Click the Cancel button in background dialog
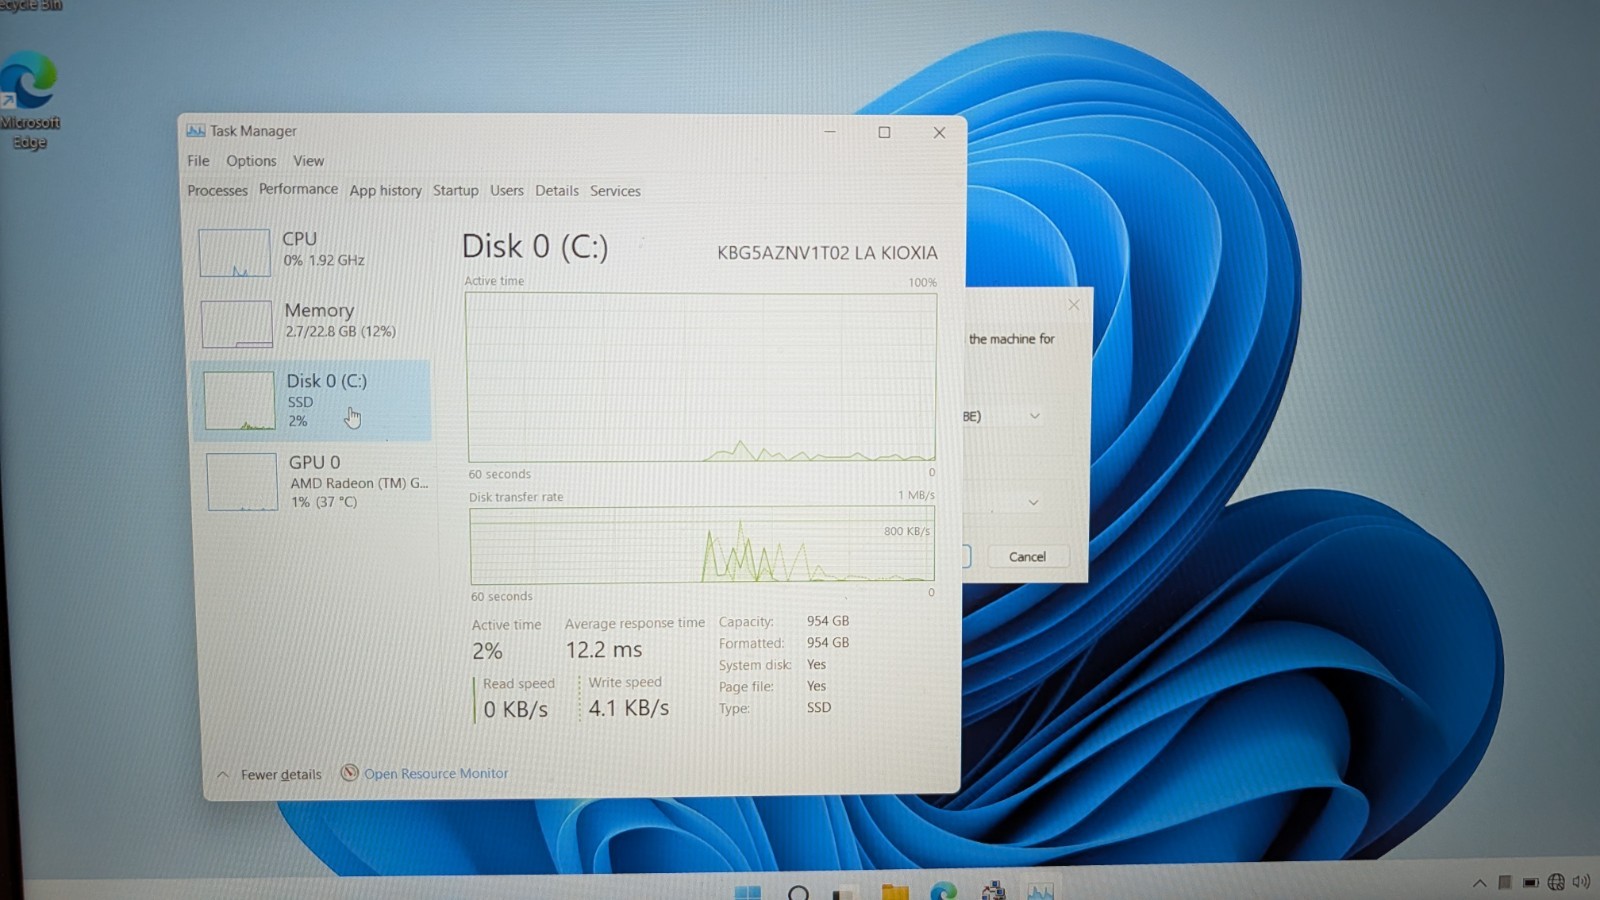The width and height of the screenshot is (1600, 900). click(1027, 557)
